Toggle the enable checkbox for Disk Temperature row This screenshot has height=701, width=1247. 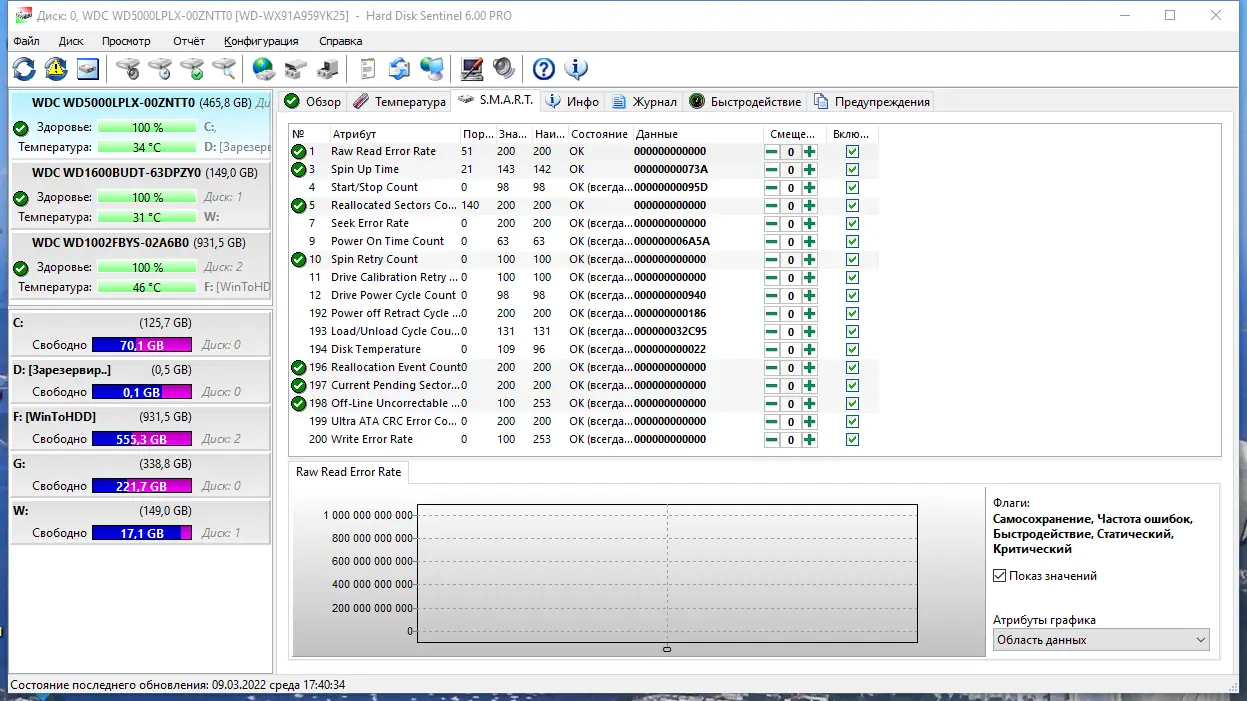(852, 350)
